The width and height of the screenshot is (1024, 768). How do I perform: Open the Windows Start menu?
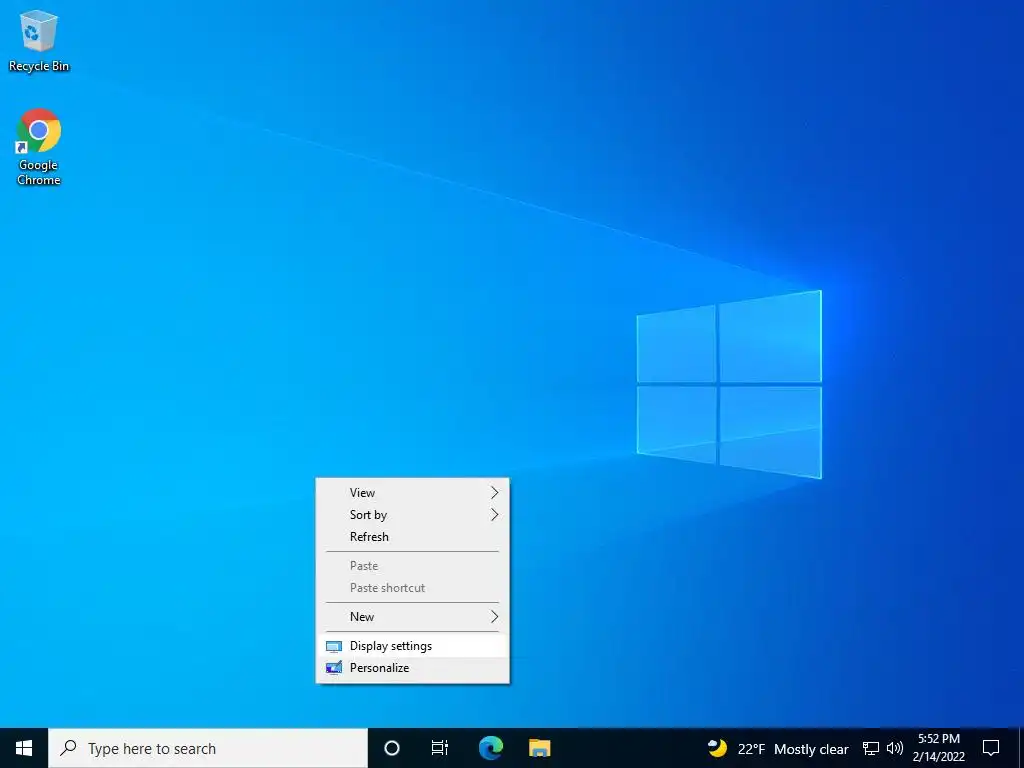click(x=24, y=748)
